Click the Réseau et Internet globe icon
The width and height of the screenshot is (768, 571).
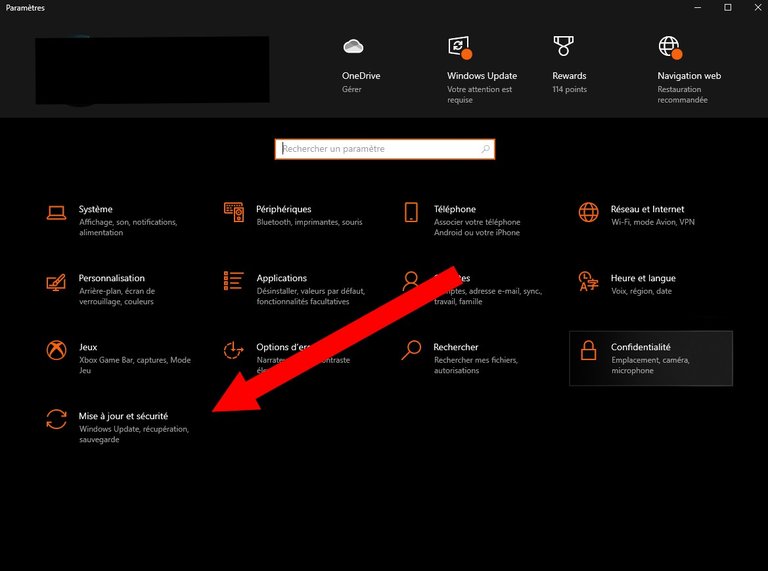pos(588,213)
